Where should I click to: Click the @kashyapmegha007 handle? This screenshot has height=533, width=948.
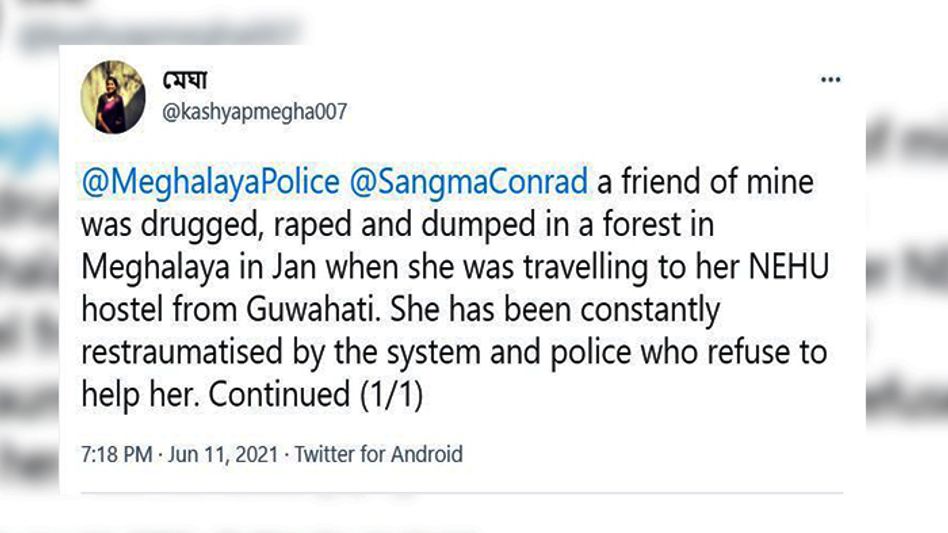254,112
